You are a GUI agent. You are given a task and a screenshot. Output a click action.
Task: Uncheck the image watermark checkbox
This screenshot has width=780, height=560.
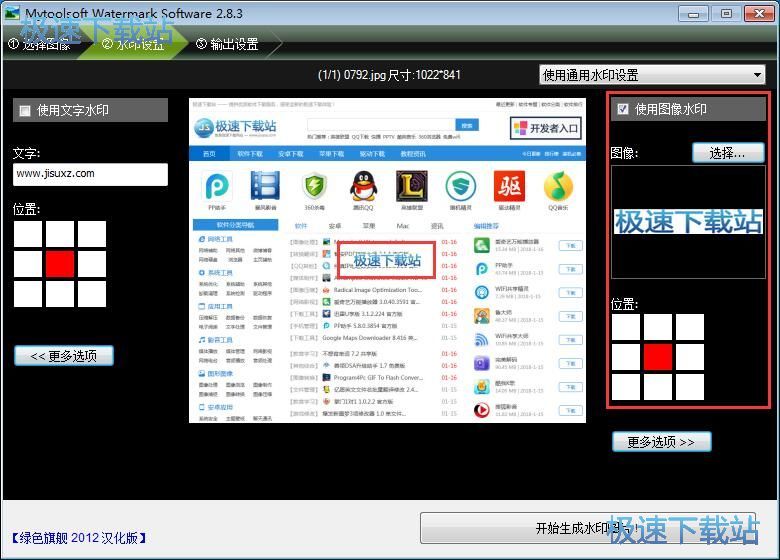[622, 109]
